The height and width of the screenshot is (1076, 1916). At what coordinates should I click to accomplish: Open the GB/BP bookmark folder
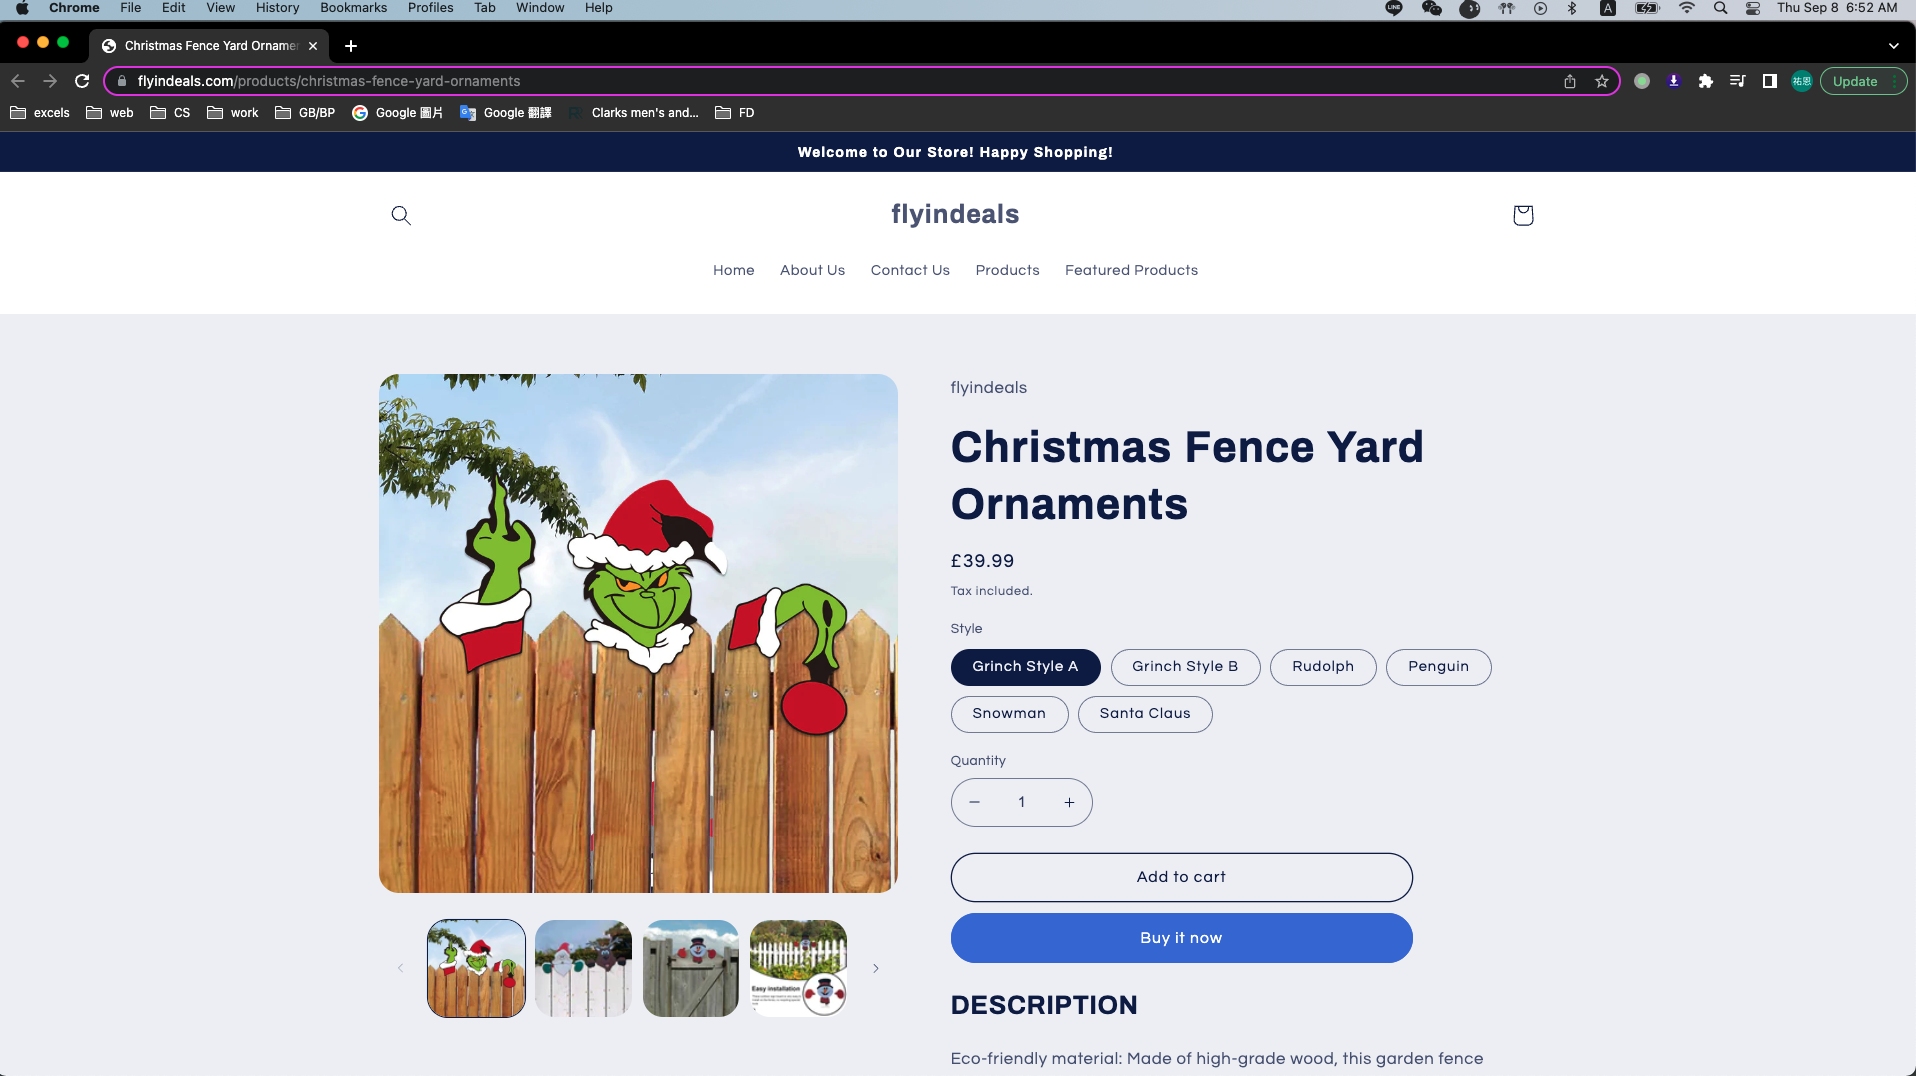click(x=305, y=113)
